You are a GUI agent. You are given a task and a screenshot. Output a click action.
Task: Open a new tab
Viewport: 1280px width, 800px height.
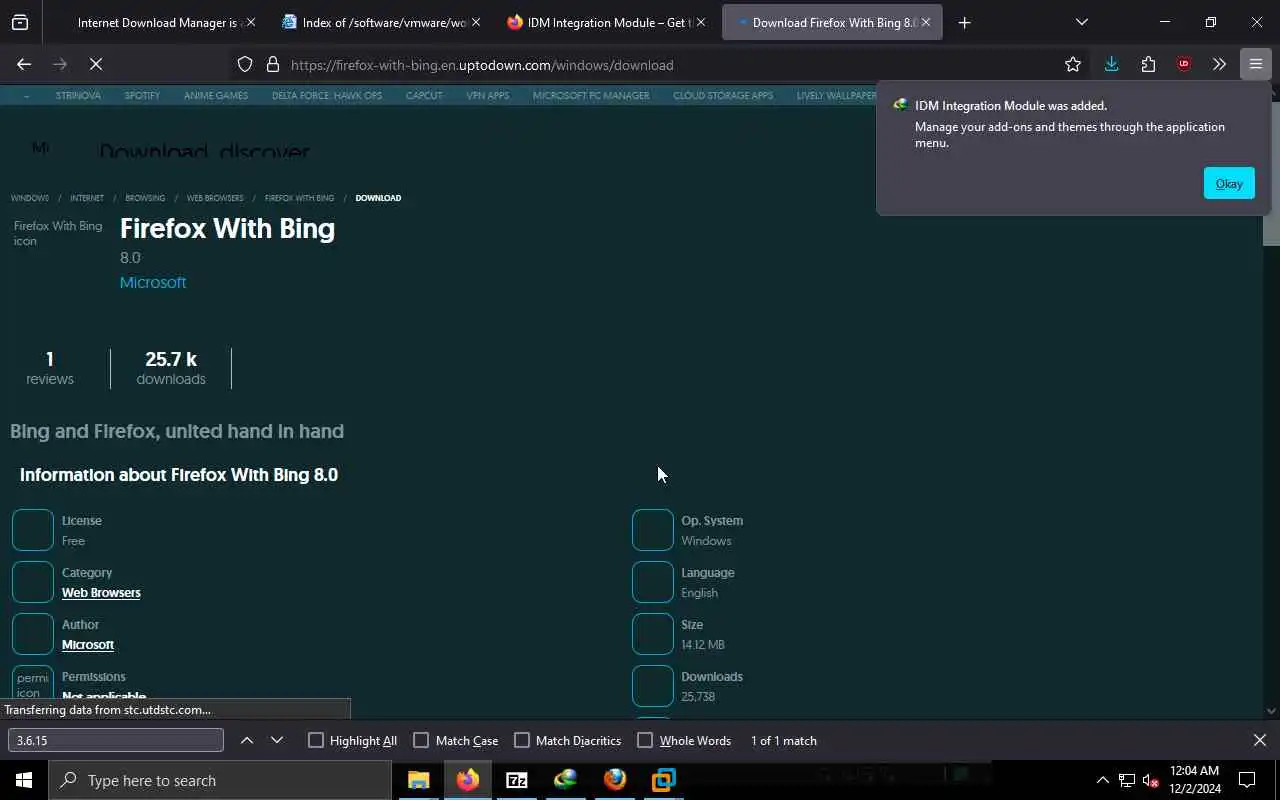click(x=964, y=22)
